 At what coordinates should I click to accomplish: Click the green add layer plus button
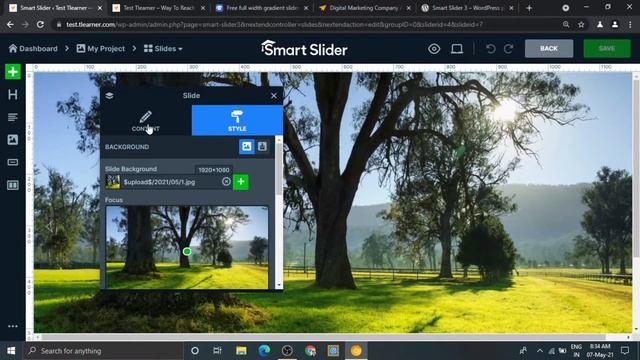tap(13, 72)
